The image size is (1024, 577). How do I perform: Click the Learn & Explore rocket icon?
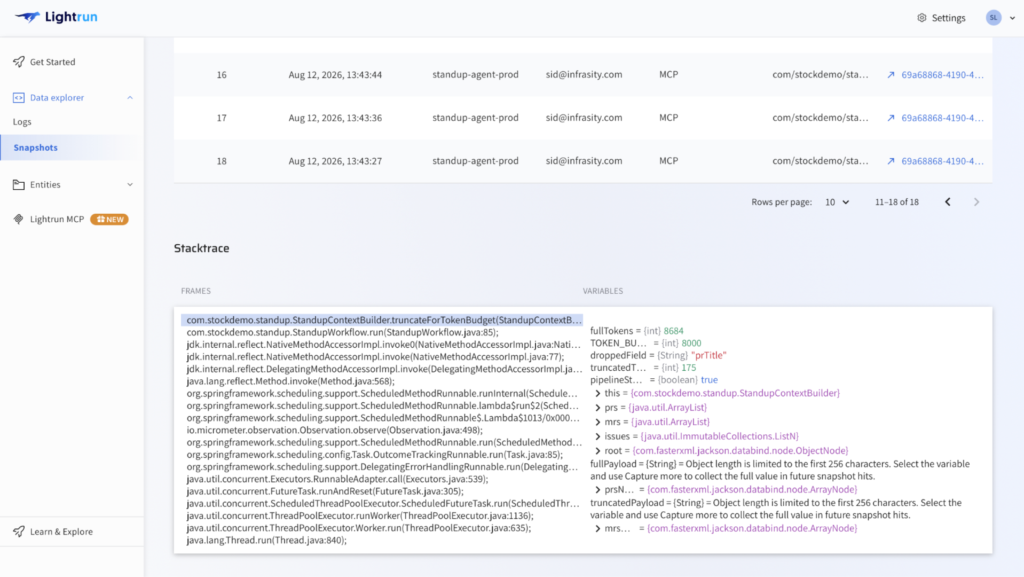pos(18,532)
